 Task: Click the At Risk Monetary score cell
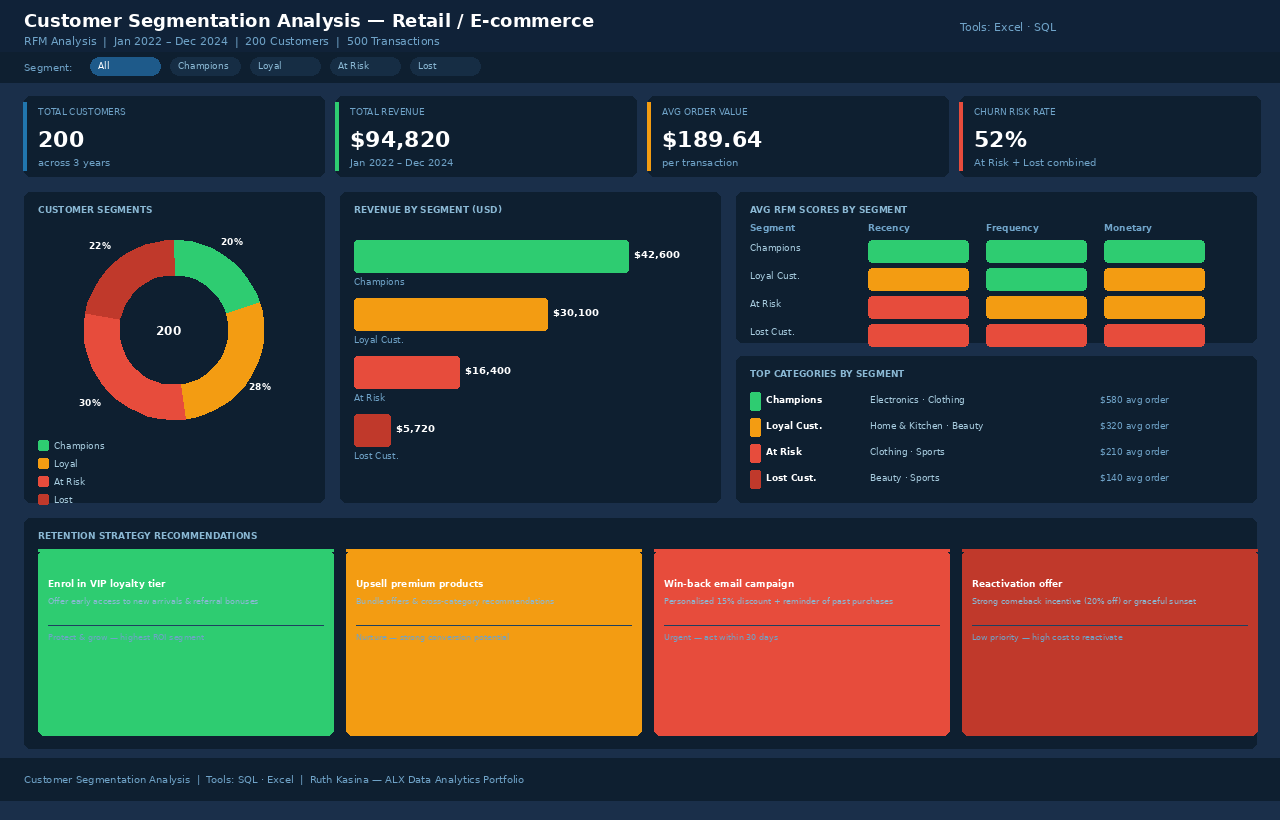click(1154, 308)
